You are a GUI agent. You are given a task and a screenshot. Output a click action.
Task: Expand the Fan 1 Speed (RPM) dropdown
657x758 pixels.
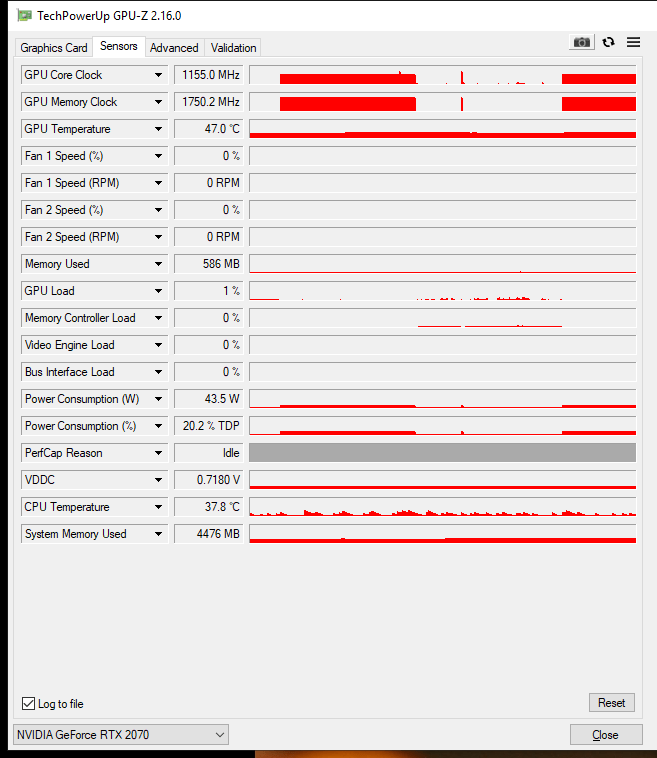pyautogui.click(x=158, y=183)
